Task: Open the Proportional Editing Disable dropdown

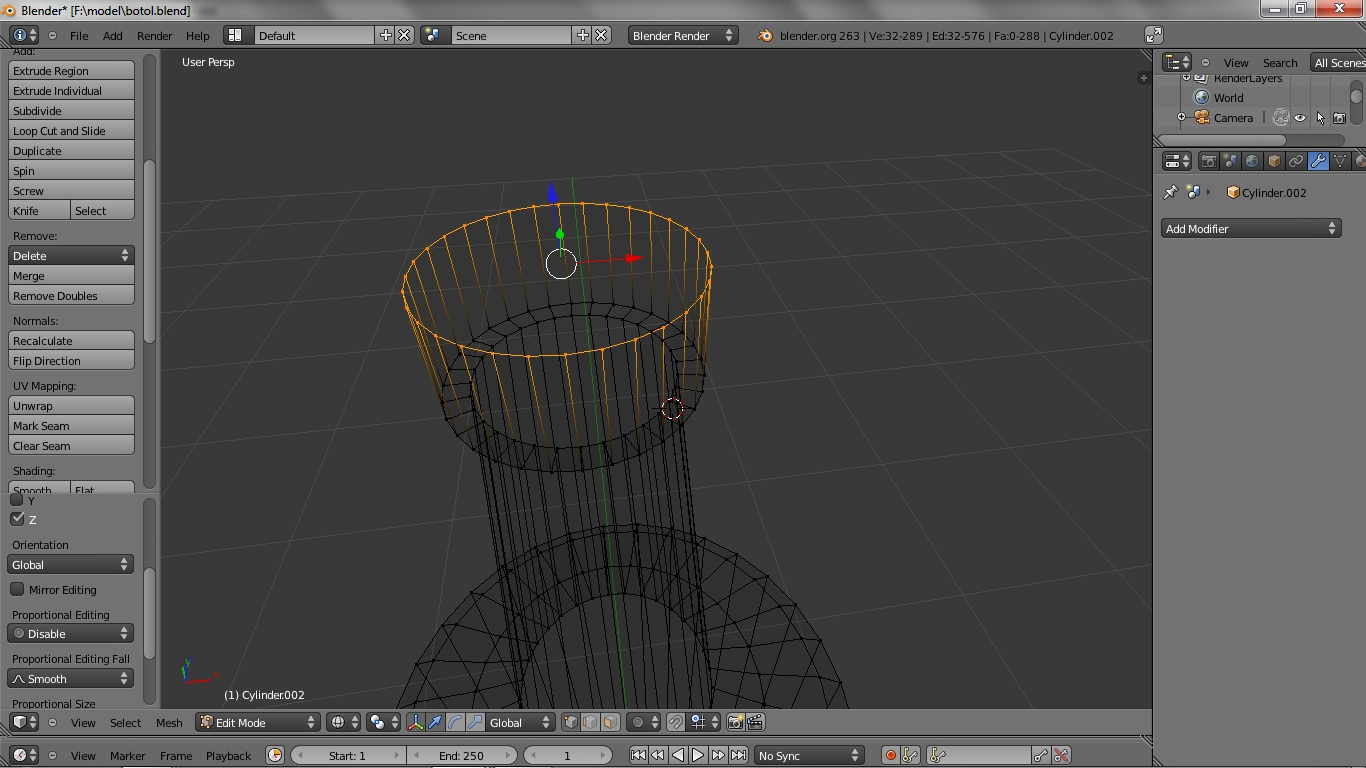Action: pos(71,633)
